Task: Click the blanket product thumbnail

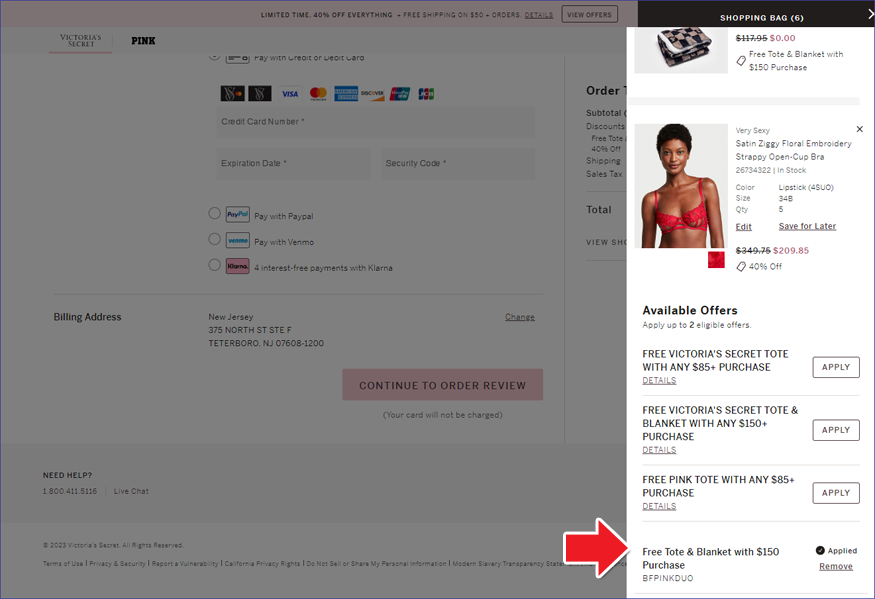Action: coord(681,50)
